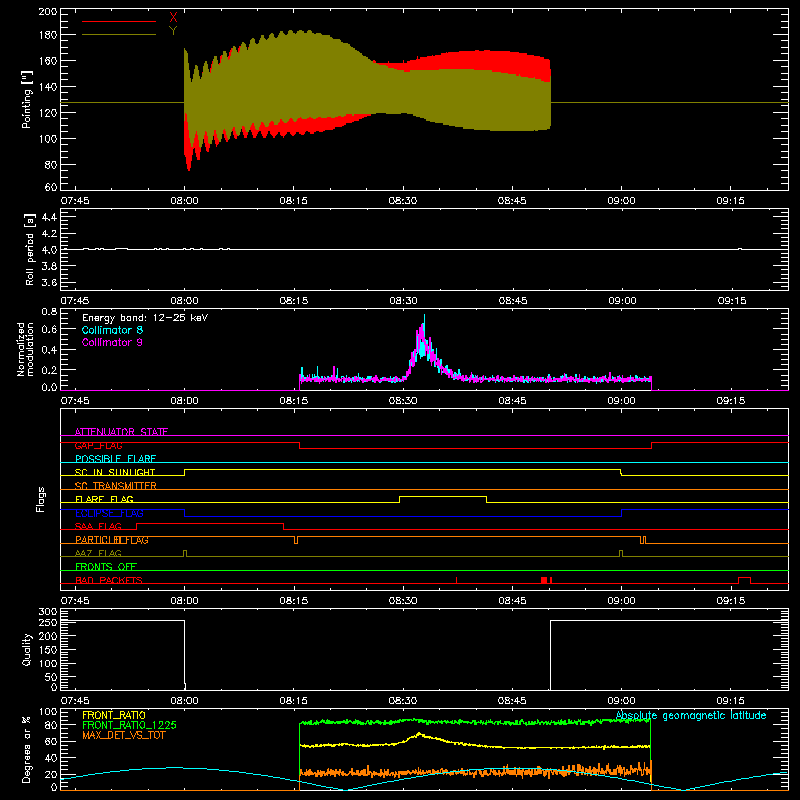
Task: Click the BAD_PACKETS bump after 09:15
Action: click(744, 579)
